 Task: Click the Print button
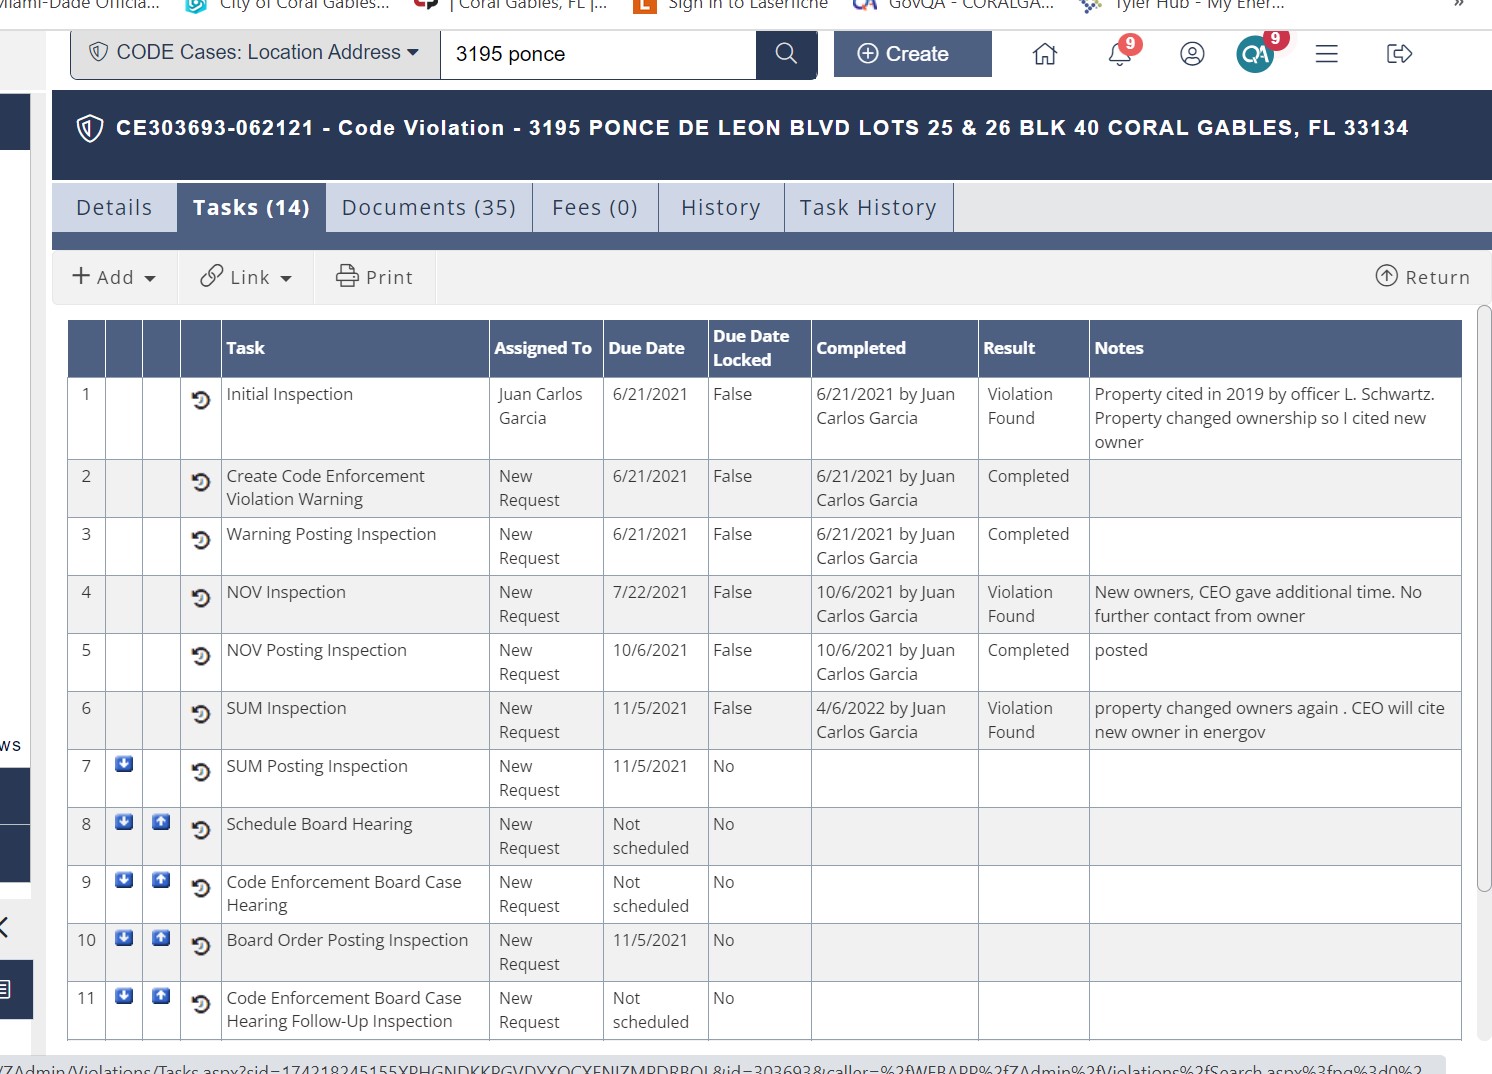tap(375, 277)
